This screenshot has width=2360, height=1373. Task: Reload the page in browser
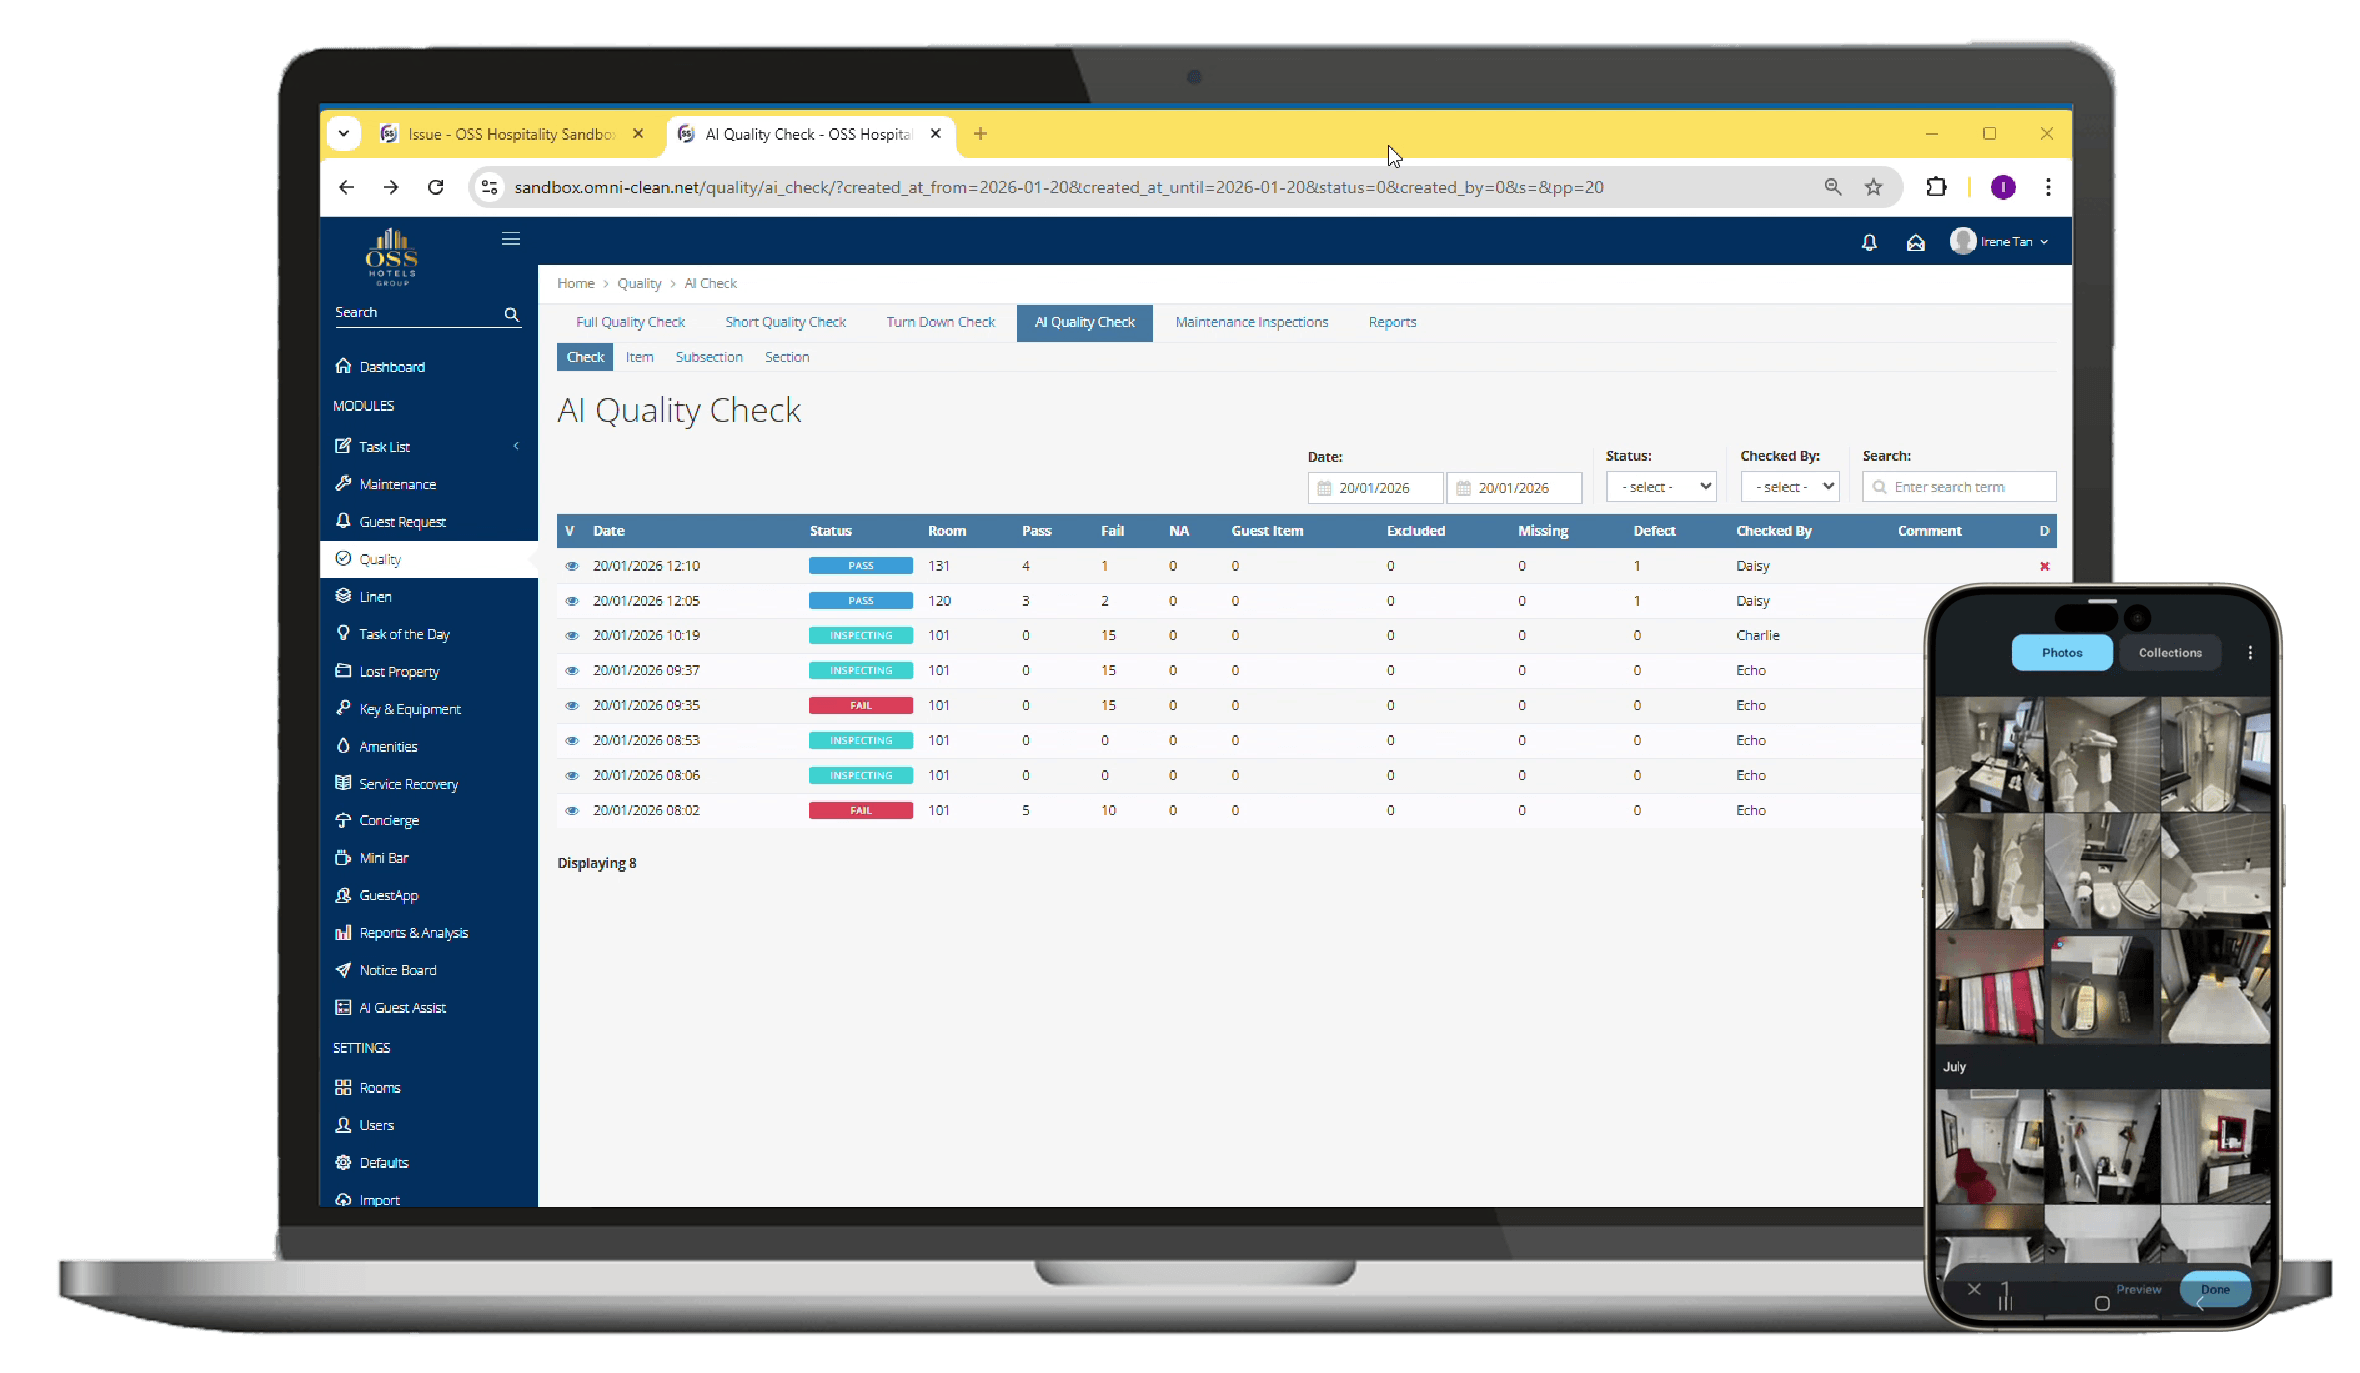click(x=435, y=187)
